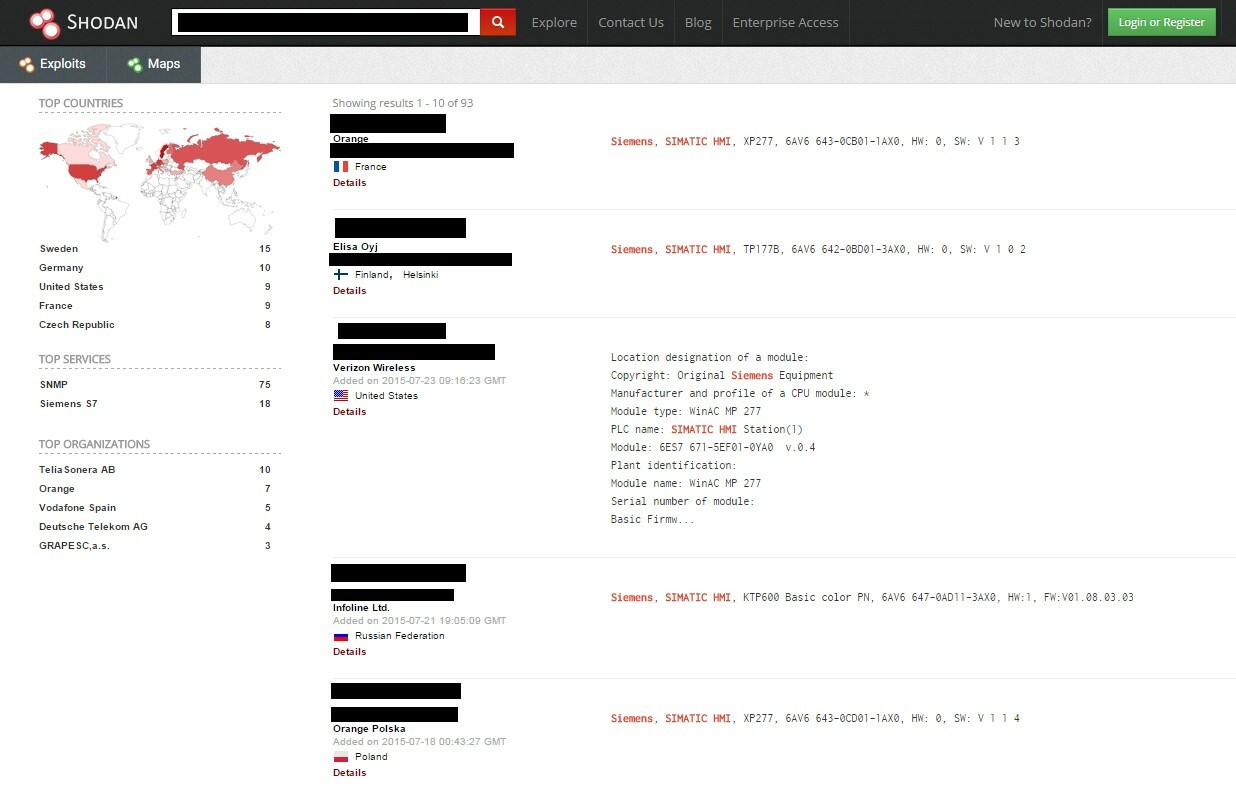
Task: Open the Maps tab
Action: pos(153,64)
